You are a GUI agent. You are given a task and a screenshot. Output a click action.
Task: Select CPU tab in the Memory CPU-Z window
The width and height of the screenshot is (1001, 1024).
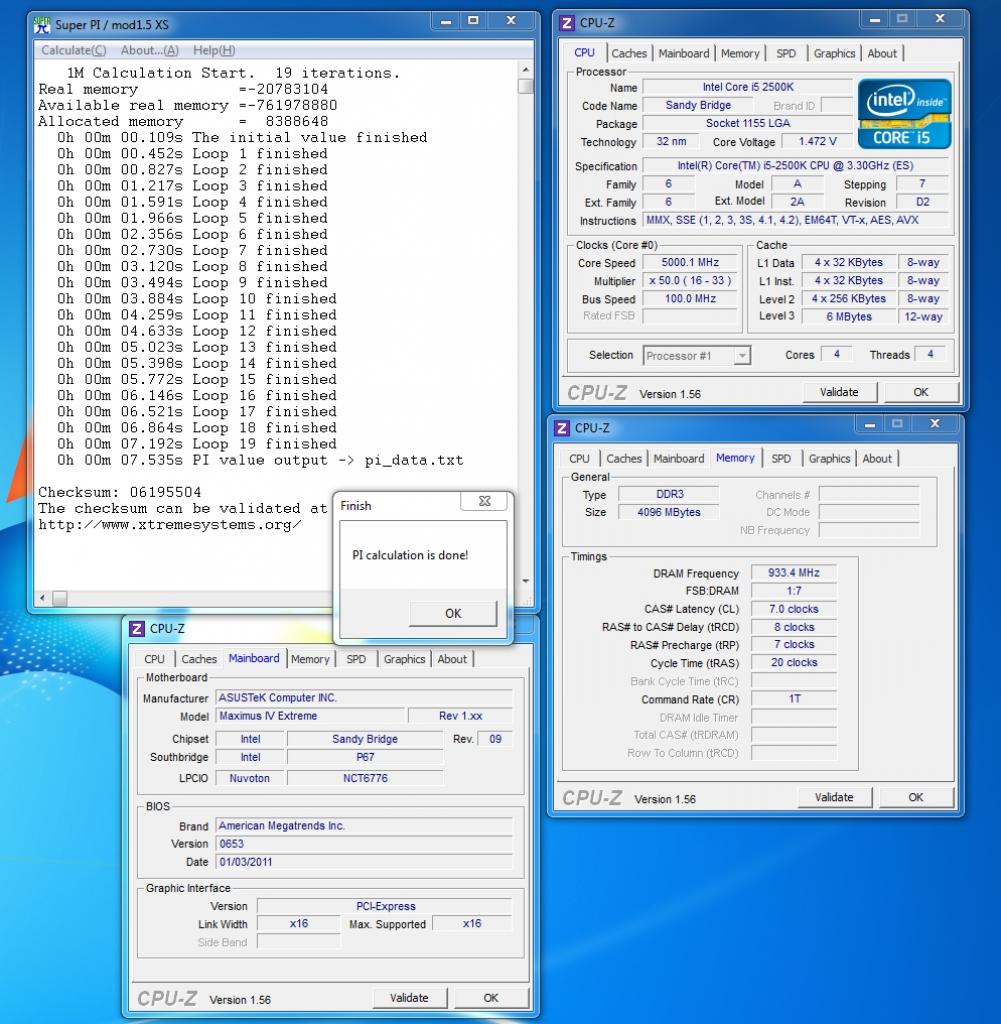point(579,458)
